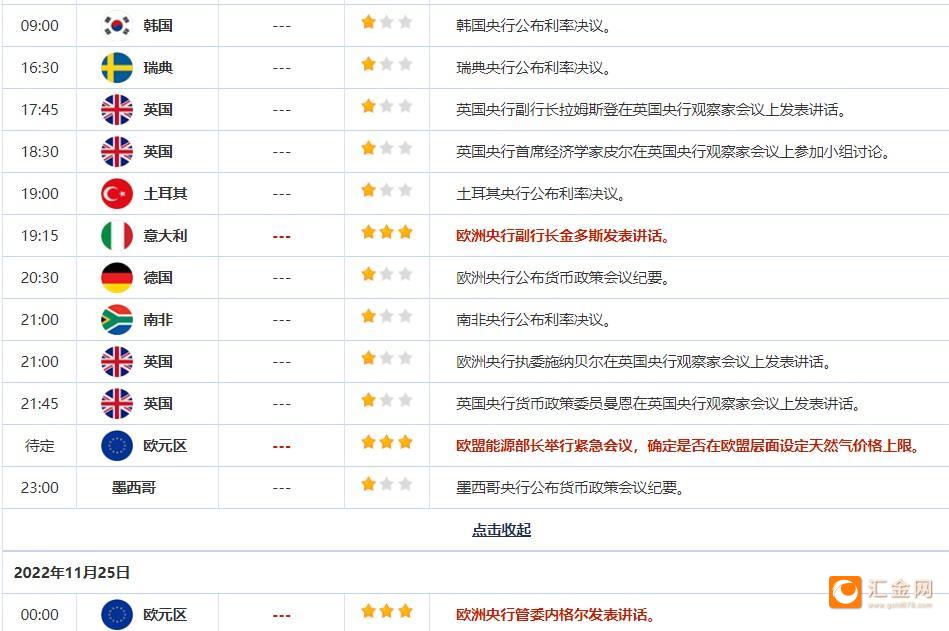Open red event 欧洲央行管委内格尔发表讲话
949x631 pixels.
(x=556, y=615)
